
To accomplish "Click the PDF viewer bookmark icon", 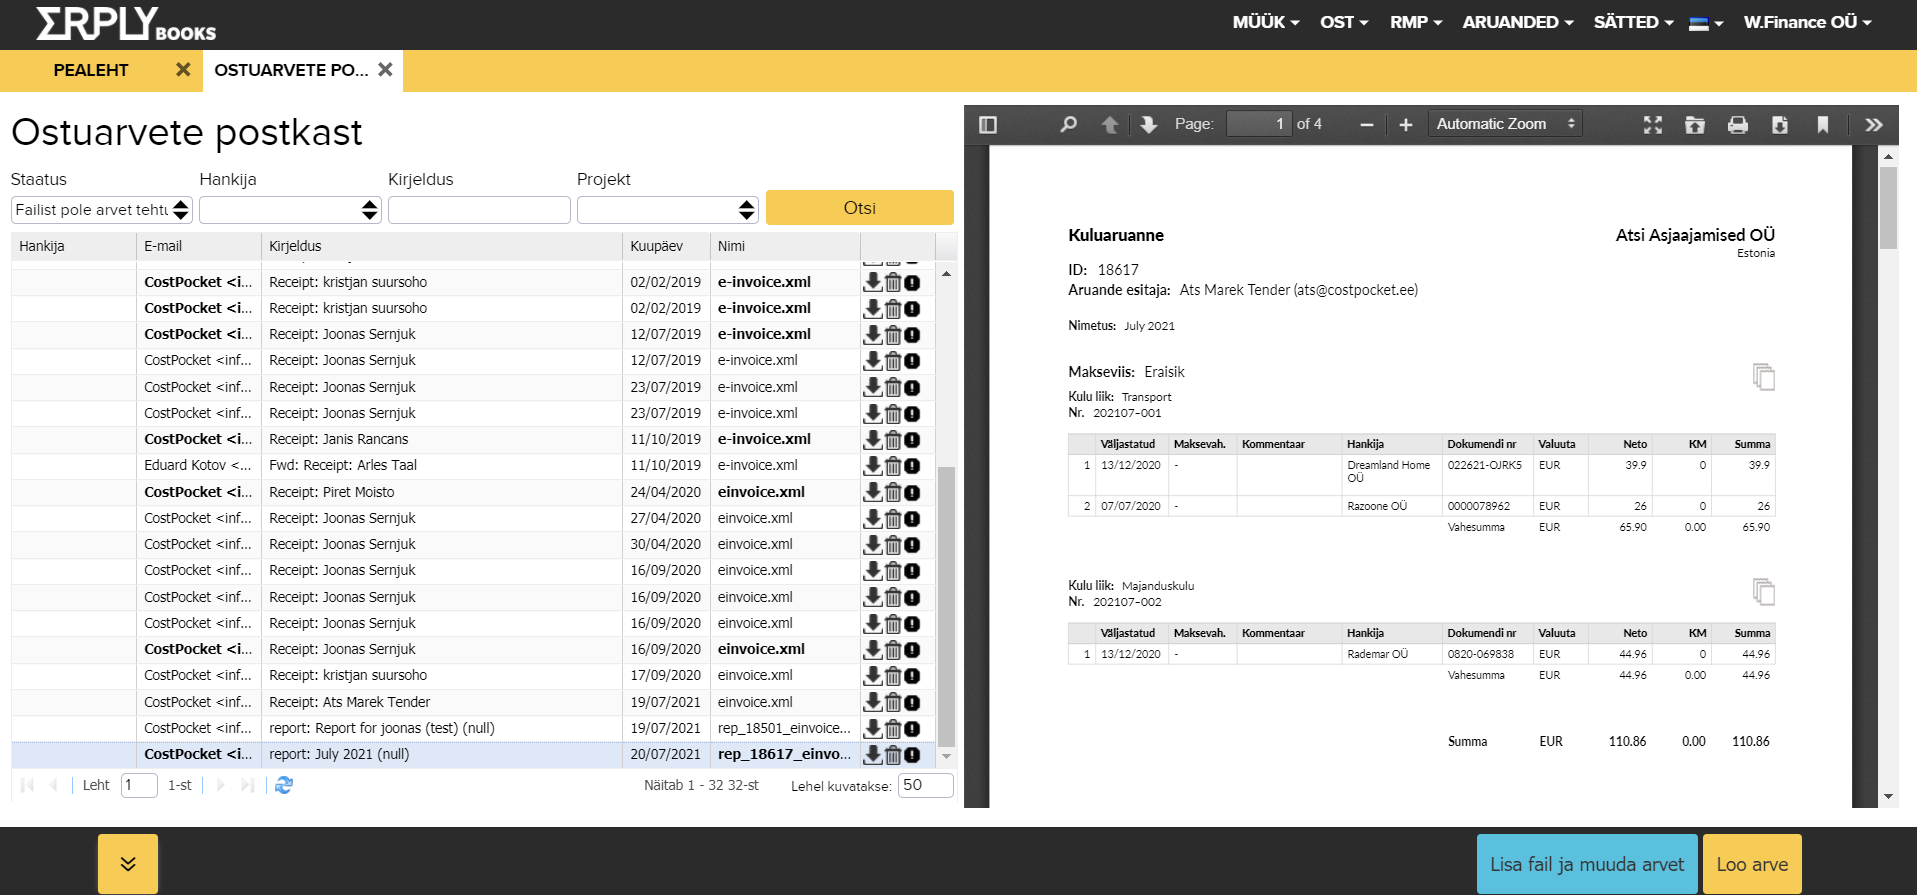I will point(1823,125).
